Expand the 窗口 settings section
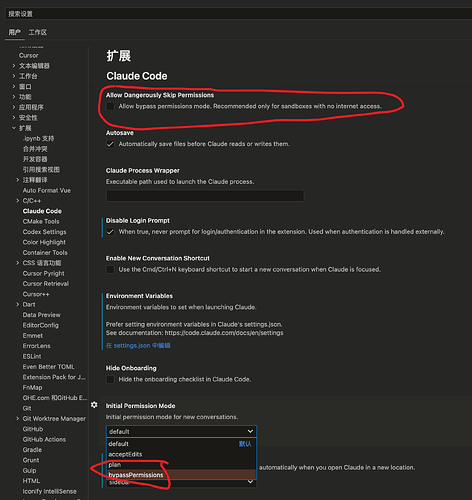Viewport: 472px width, 500px height. click(x=14, y=86)
